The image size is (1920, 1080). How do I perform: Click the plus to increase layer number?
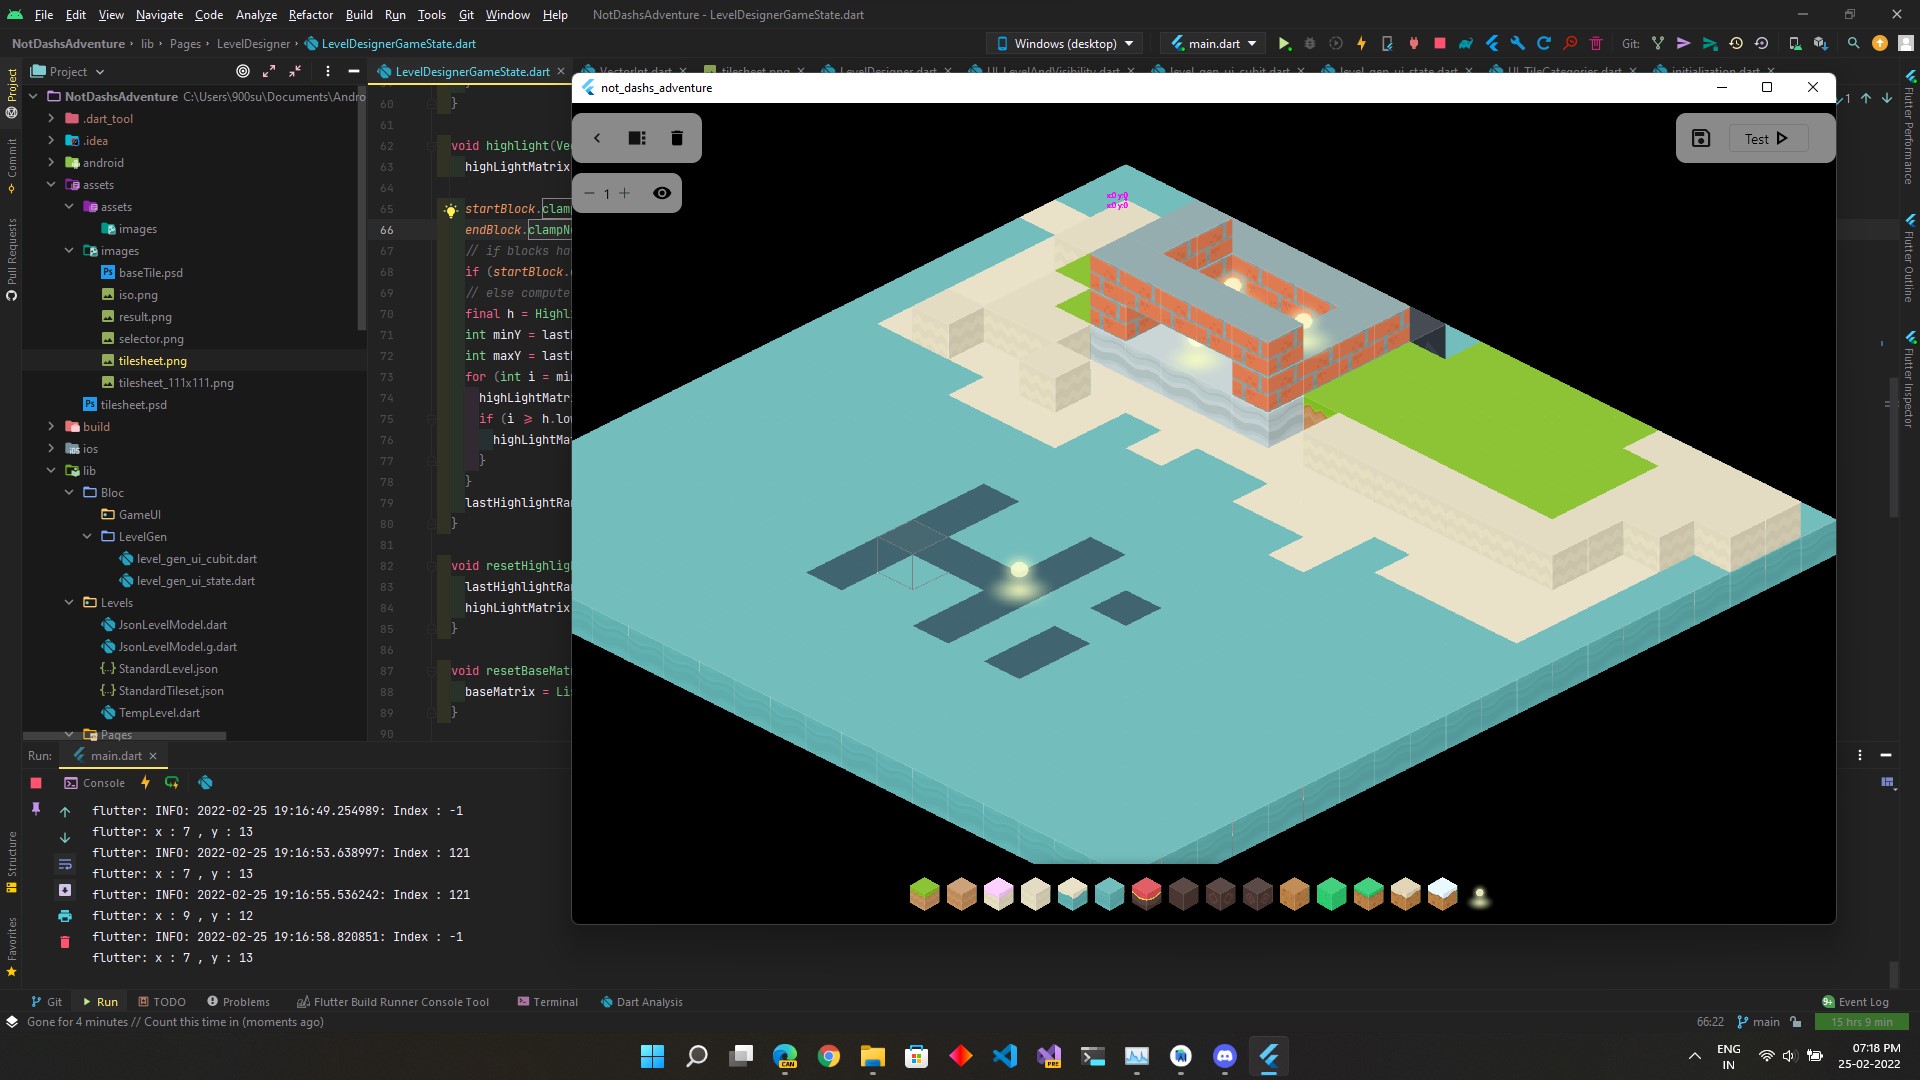coord(625,193)
